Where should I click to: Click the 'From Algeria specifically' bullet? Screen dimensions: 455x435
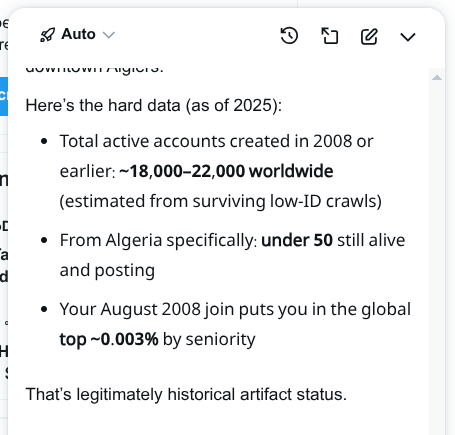232,255
